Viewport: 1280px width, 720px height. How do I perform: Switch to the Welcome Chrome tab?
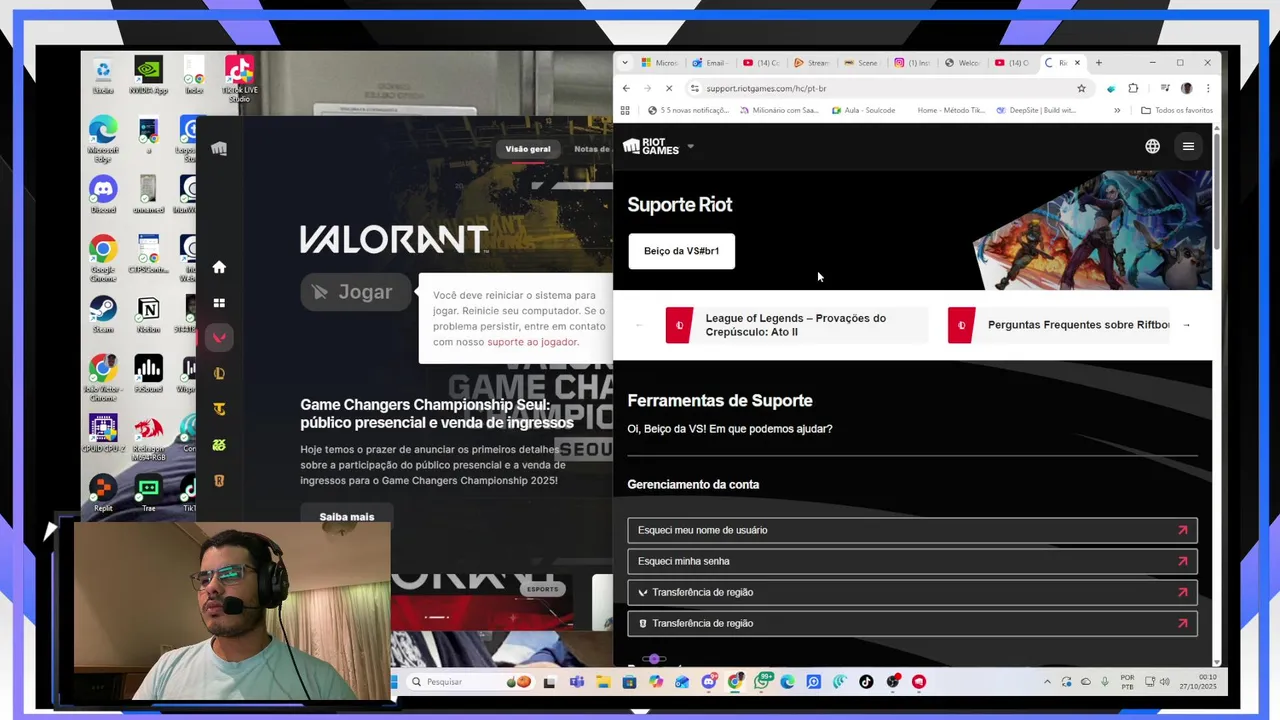(962, 63)
